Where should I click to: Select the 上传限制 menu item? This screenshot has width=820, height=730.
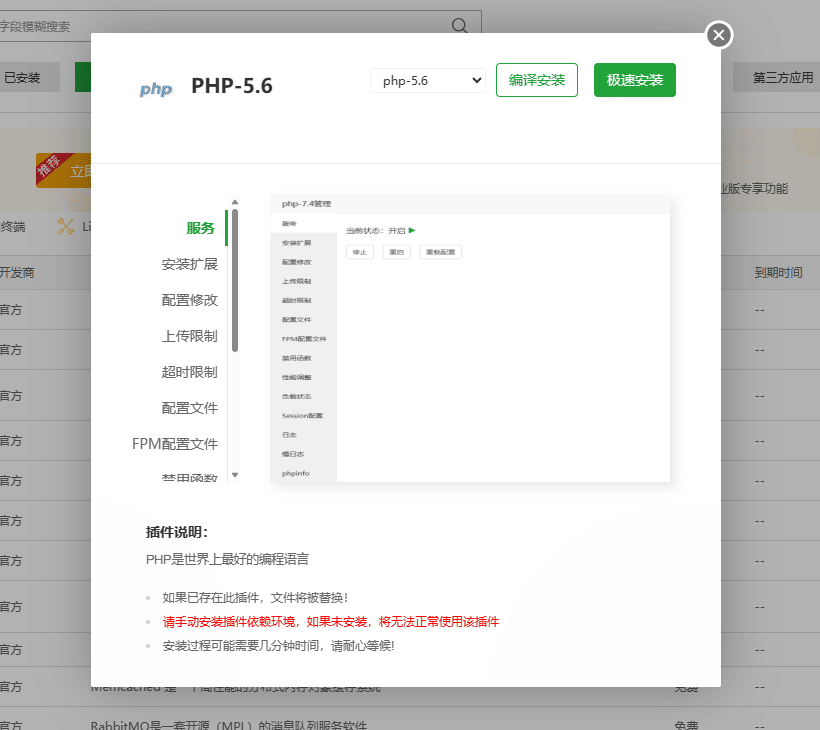click(189, 336)
